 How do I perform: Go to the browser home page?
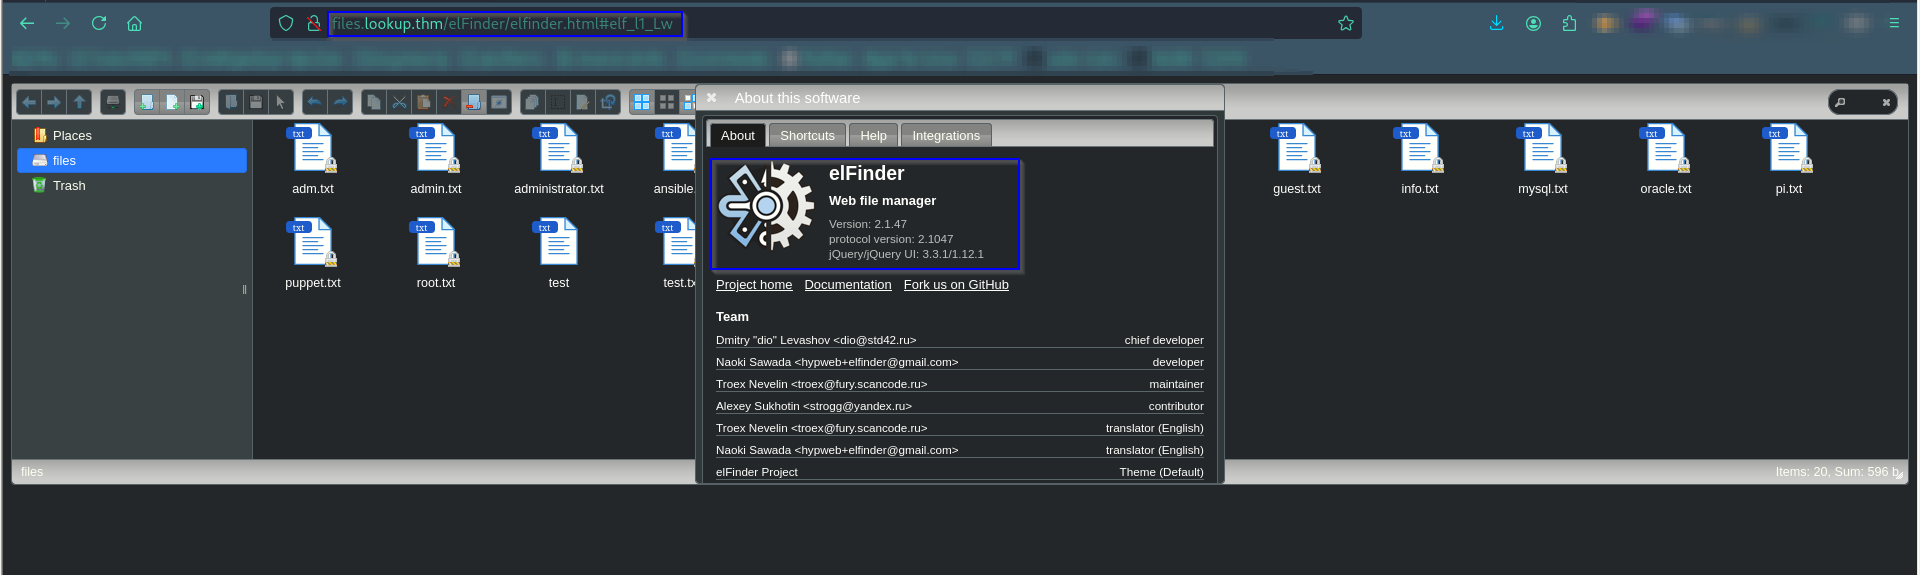click(134, 23)
